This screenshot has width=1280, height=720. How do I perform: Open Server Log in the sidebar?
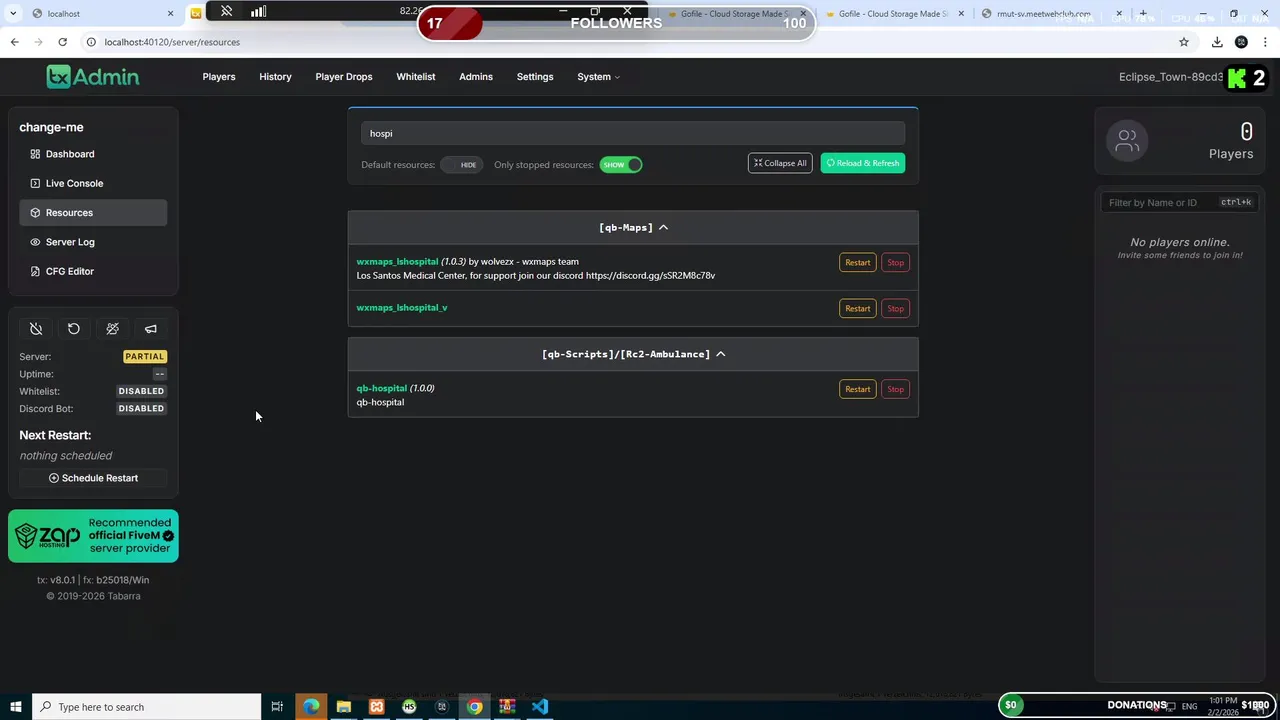click(93, 242)
